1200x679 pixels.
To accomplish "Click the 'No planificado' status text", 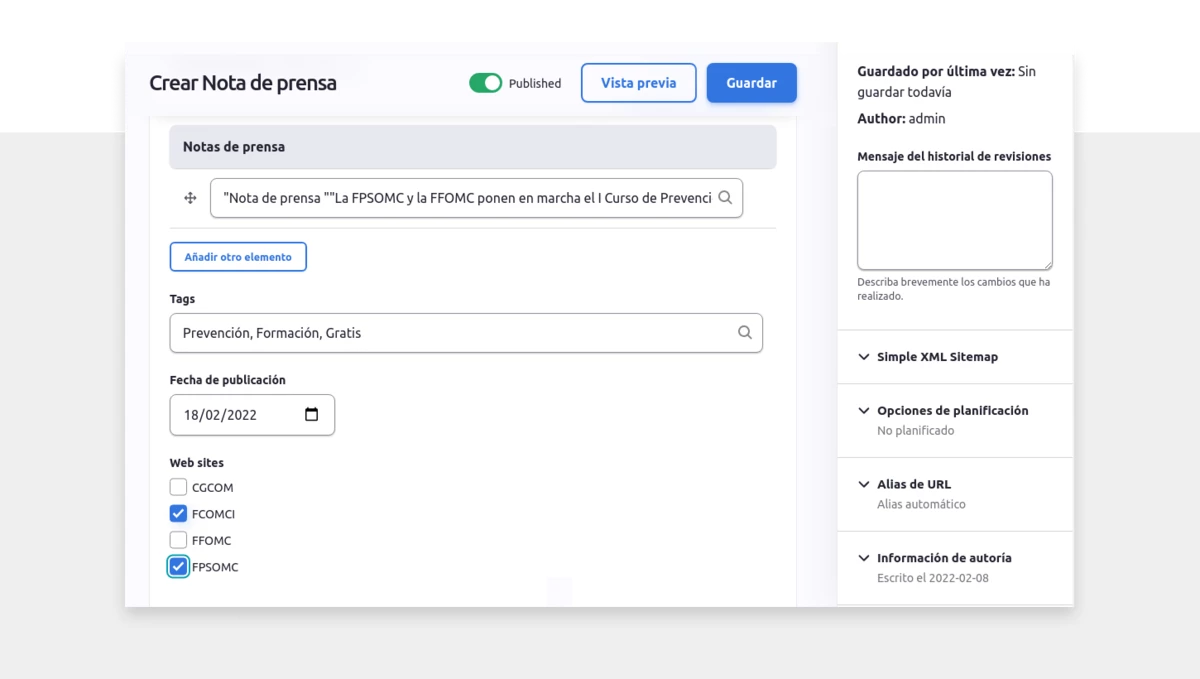I will [916, 431].
